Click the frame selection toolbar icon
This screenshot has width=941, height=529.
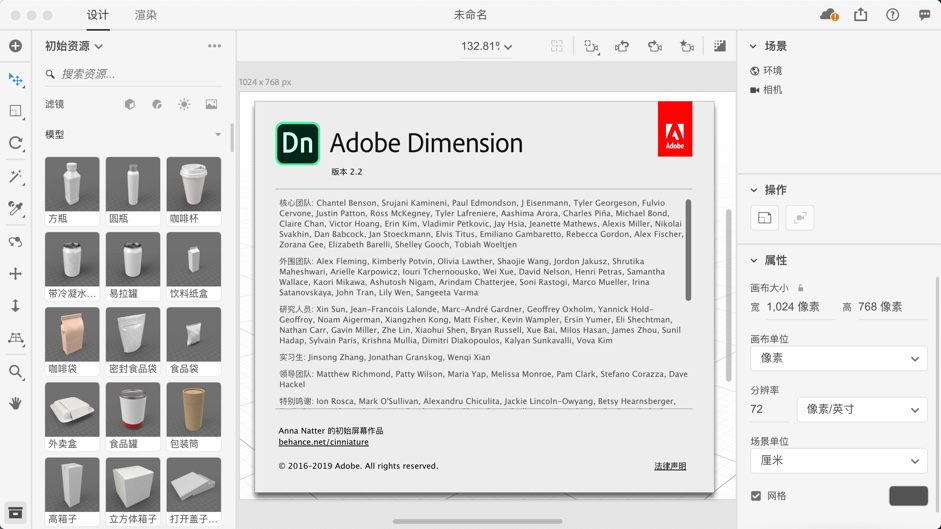[592, 46]
